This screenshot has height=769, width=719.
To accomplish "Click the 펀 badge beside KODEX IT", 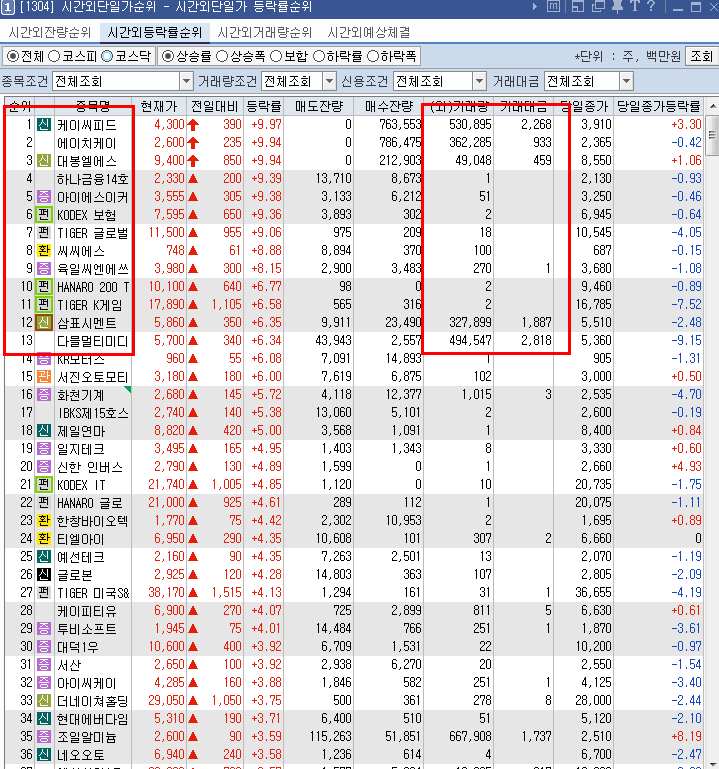I will (x=44, y=485).
